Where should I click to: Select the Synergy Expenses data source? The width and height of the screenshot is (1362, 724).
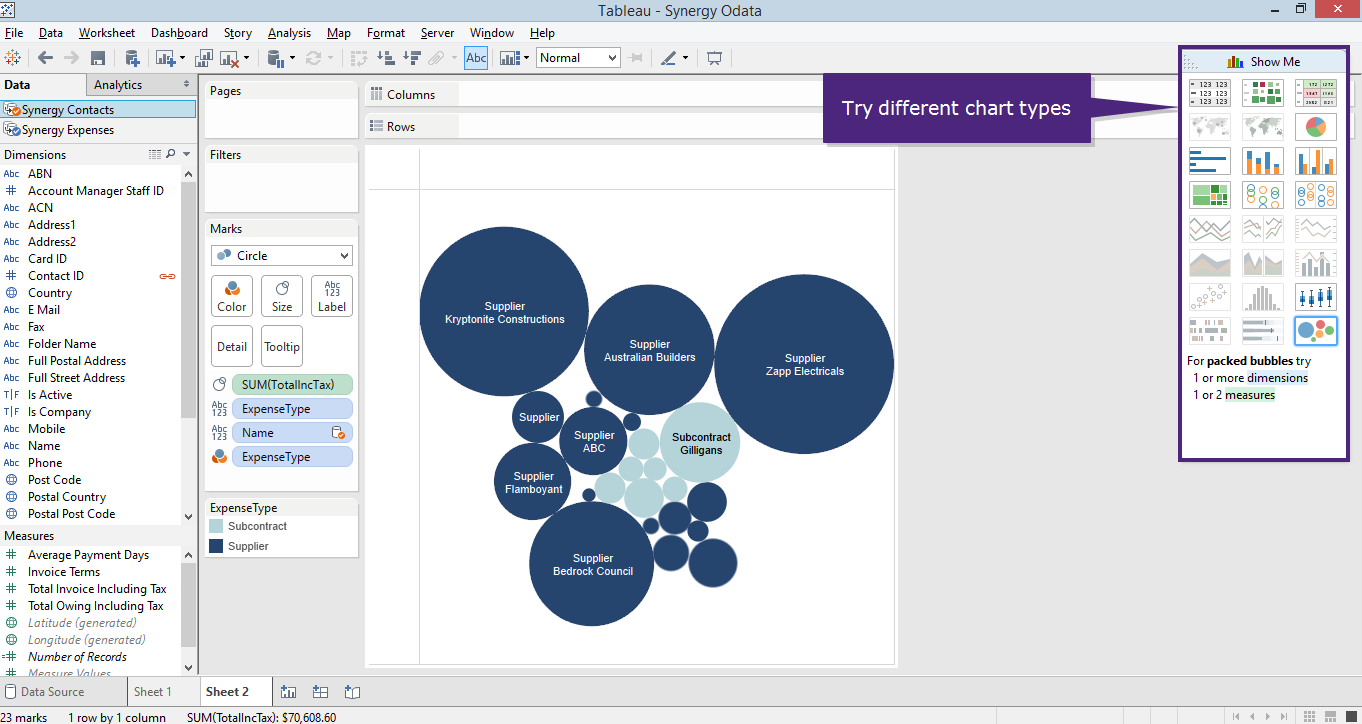(98, 130)
